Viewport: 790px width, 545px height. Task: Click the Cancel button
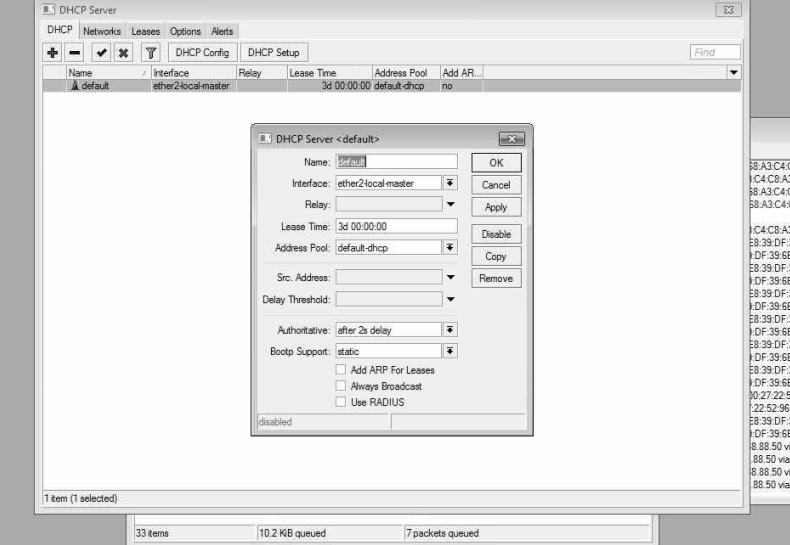pos(496,185)
